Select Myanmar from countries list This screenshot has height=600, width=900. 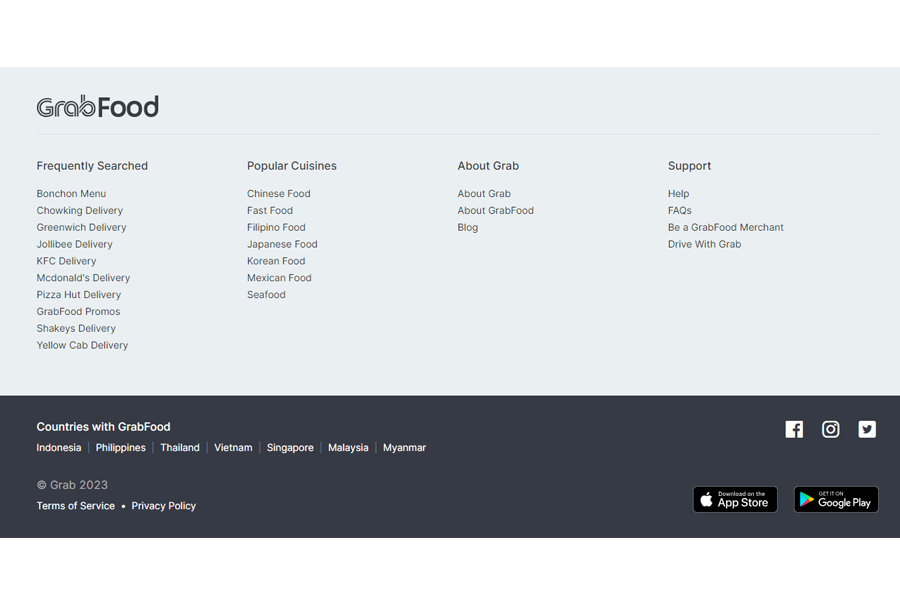404,448
